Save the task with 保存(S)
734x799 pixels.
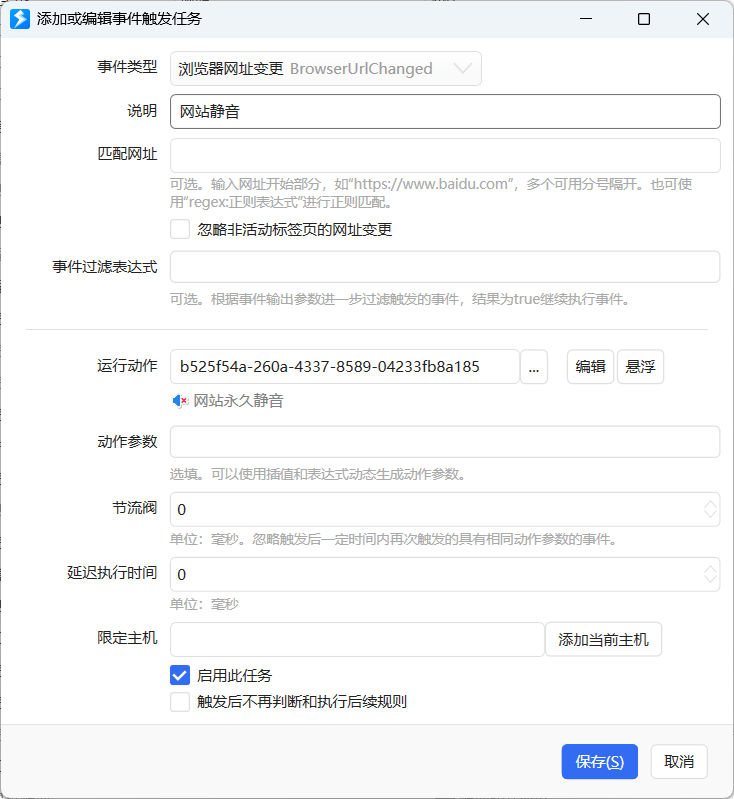point(600,761)
